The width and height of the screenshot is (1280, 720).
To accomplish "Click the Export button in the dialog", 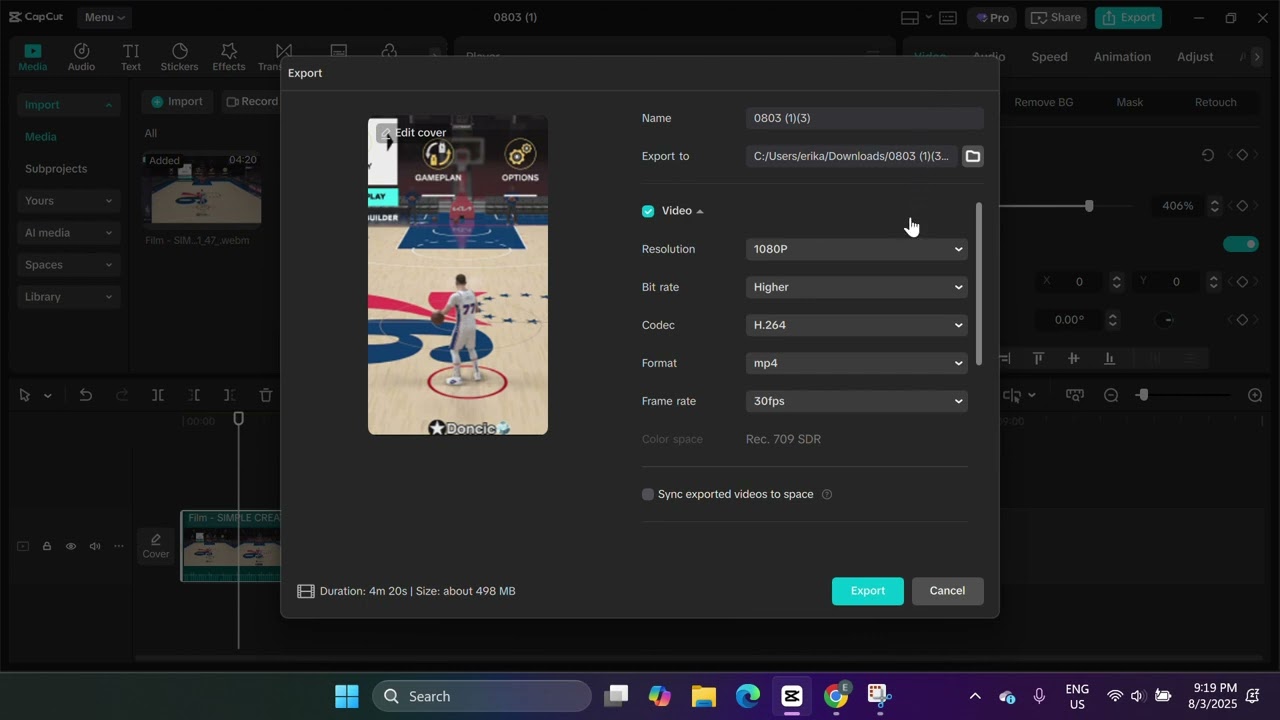I will (x=868, y=591).
